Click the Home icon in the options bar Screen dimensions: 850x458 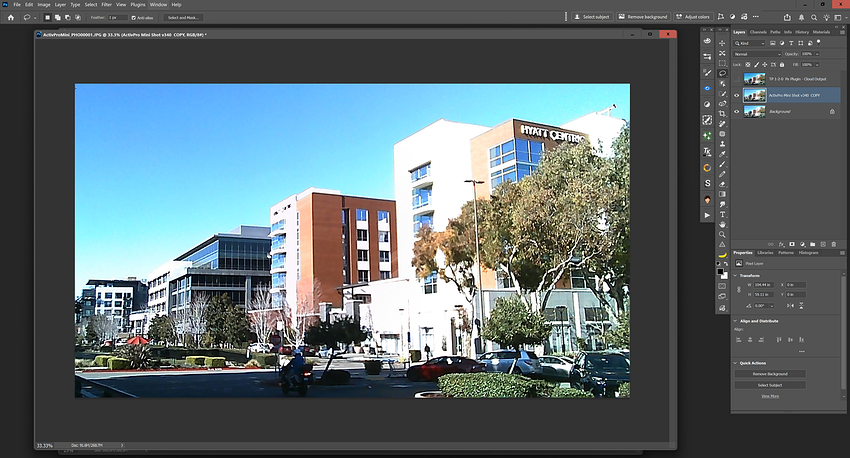9,17
